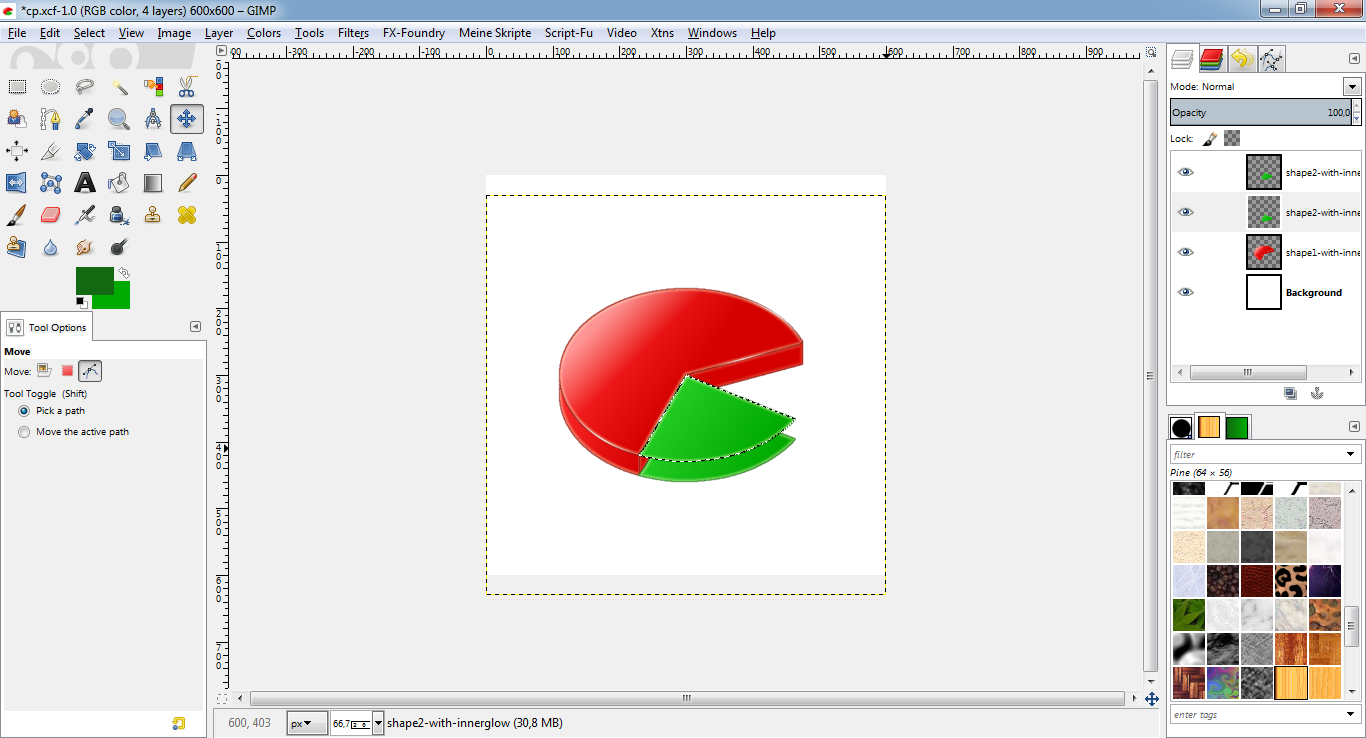
Task: Choose the Flip tool
Action: click(x=17, y=183)
